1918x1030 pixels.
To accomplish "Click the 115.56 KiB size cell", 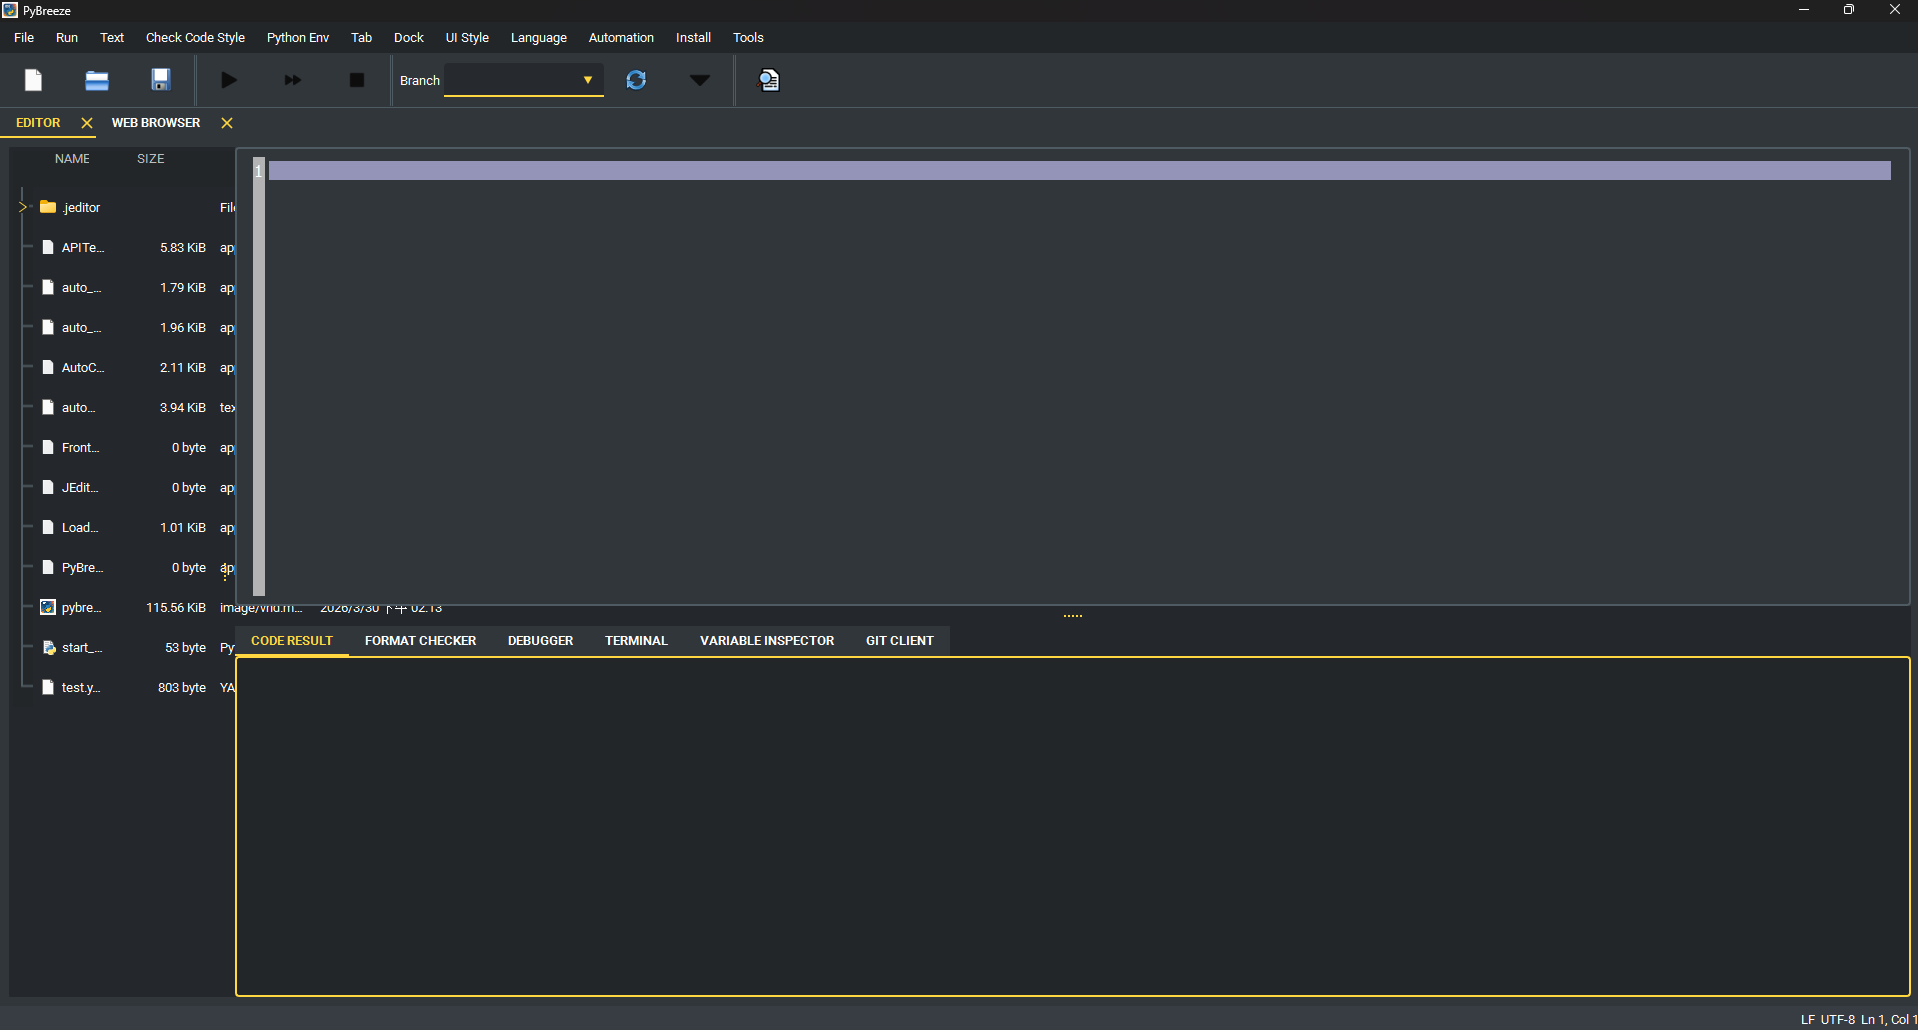I will [x=176, y=607].
